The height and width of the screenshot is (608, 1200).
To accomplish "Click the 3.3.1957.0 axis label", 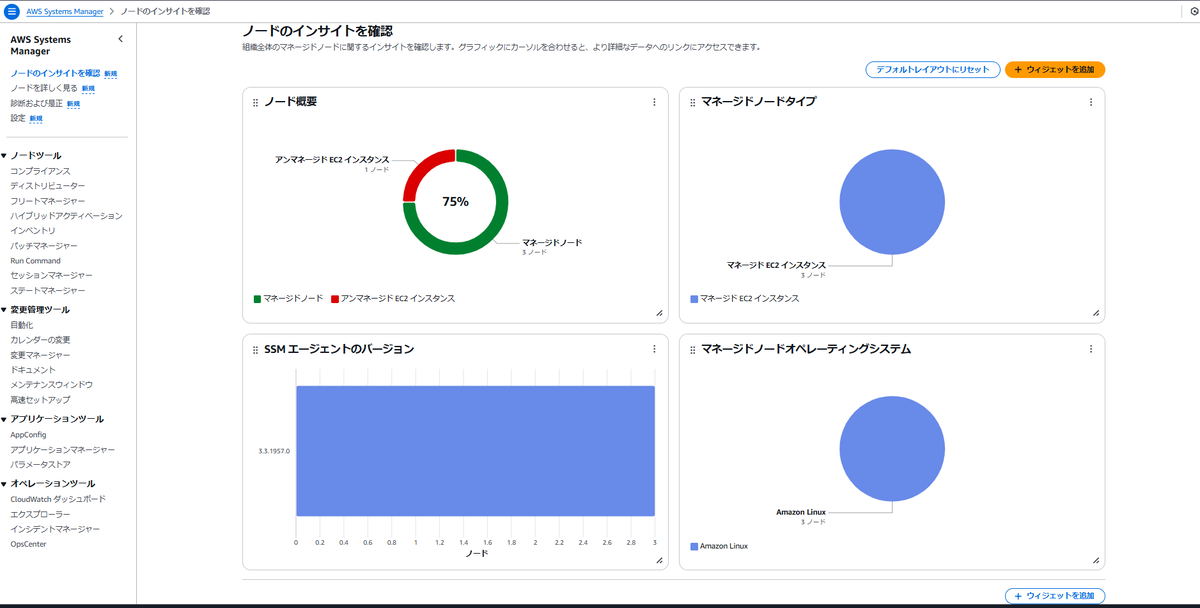I will pos(274,452).
